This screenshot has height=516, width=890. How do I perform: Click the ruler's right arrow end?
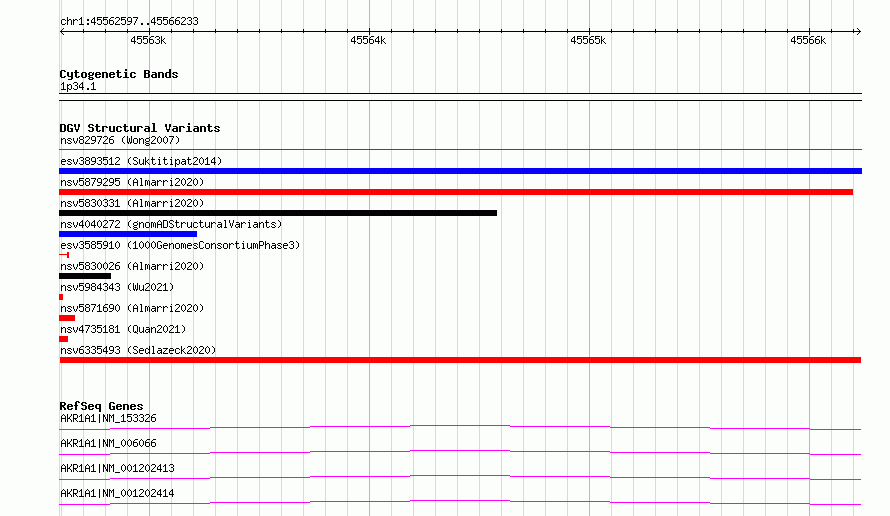(858, 31)
